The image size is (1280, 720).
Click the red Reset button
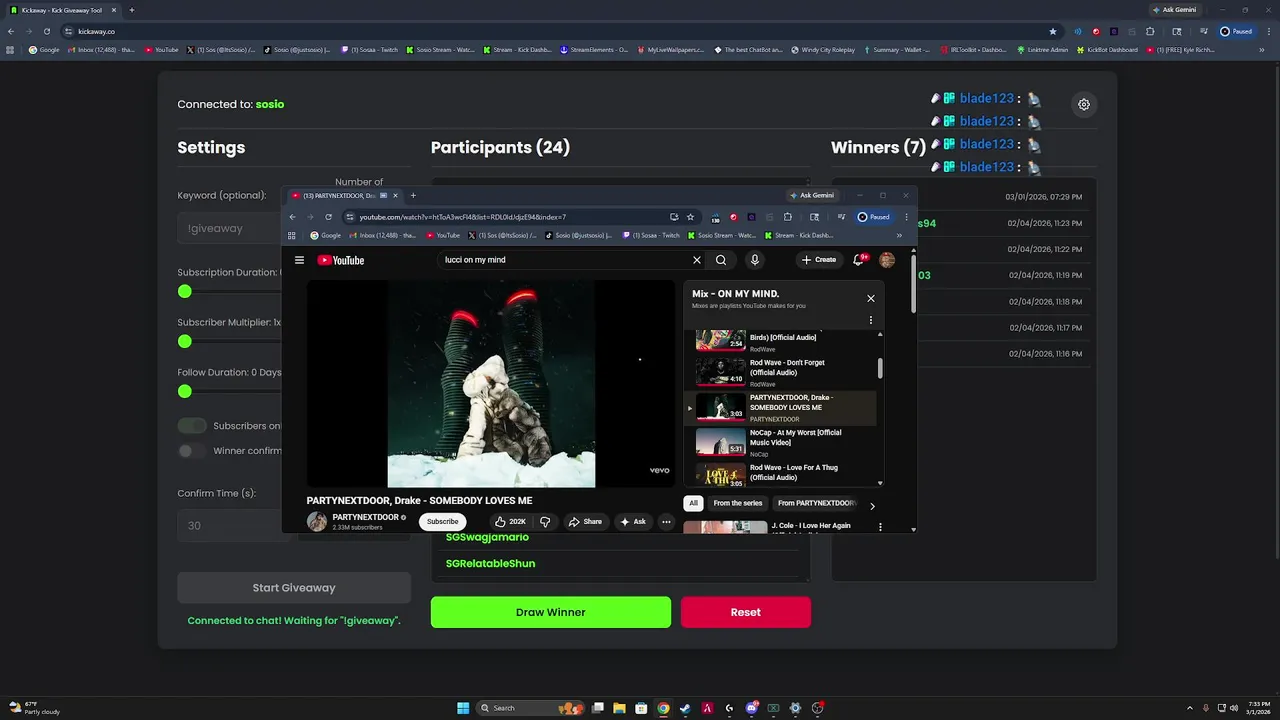pyautogui.click(x=746, y=612)
